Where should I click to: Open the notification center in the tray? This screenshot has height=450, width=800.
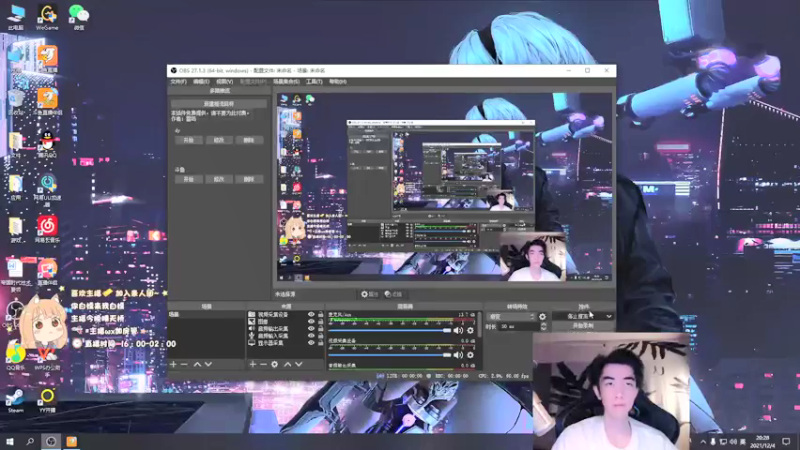[x=786, y=441]
